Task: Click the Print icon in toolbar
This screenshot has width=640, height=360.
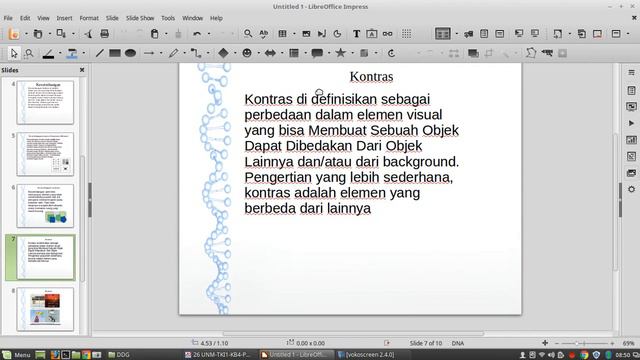Action: (x=104, y=34)
